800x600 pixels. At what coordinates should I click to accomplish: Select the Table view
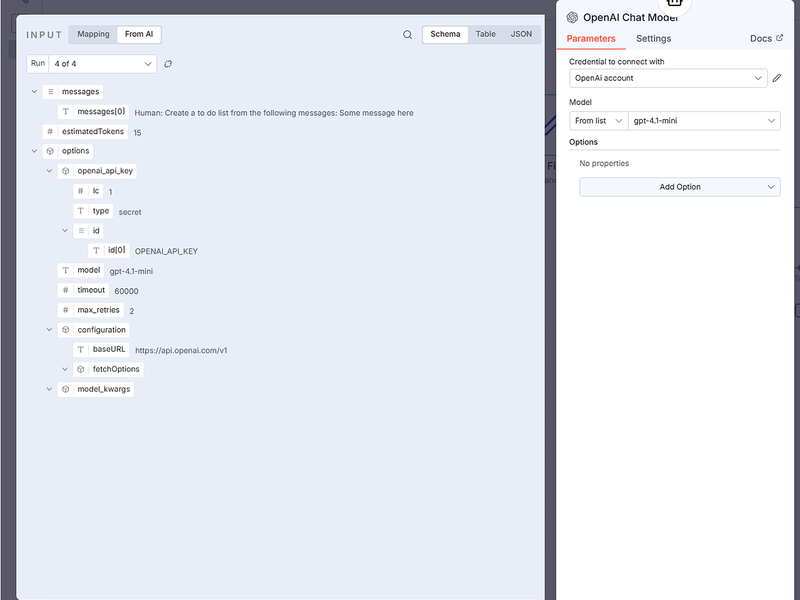click(486, 34)
